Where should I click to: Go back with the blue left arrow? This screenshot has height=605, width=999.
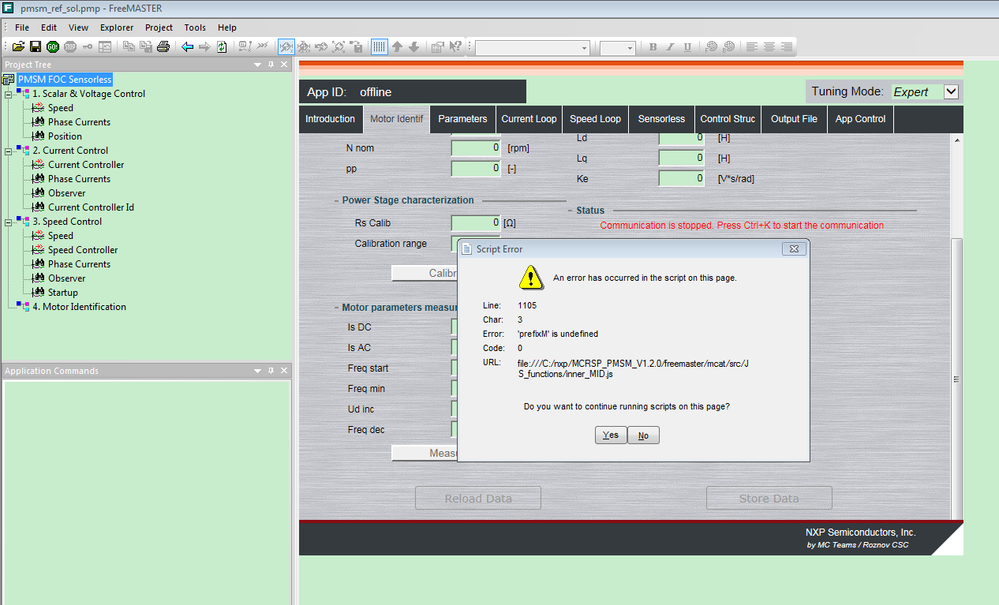187,46
